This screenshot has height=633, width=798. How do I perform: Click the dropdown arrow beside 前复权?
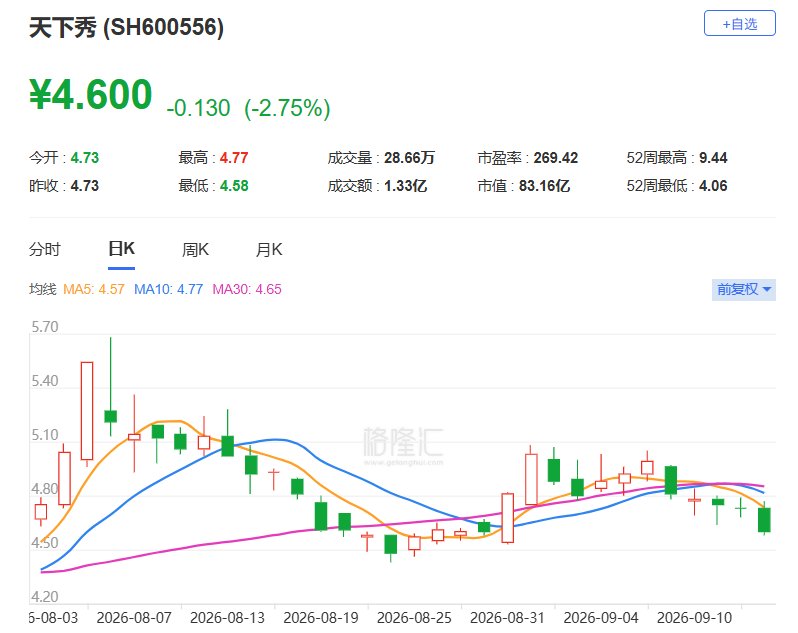click(x=767, y=290)
